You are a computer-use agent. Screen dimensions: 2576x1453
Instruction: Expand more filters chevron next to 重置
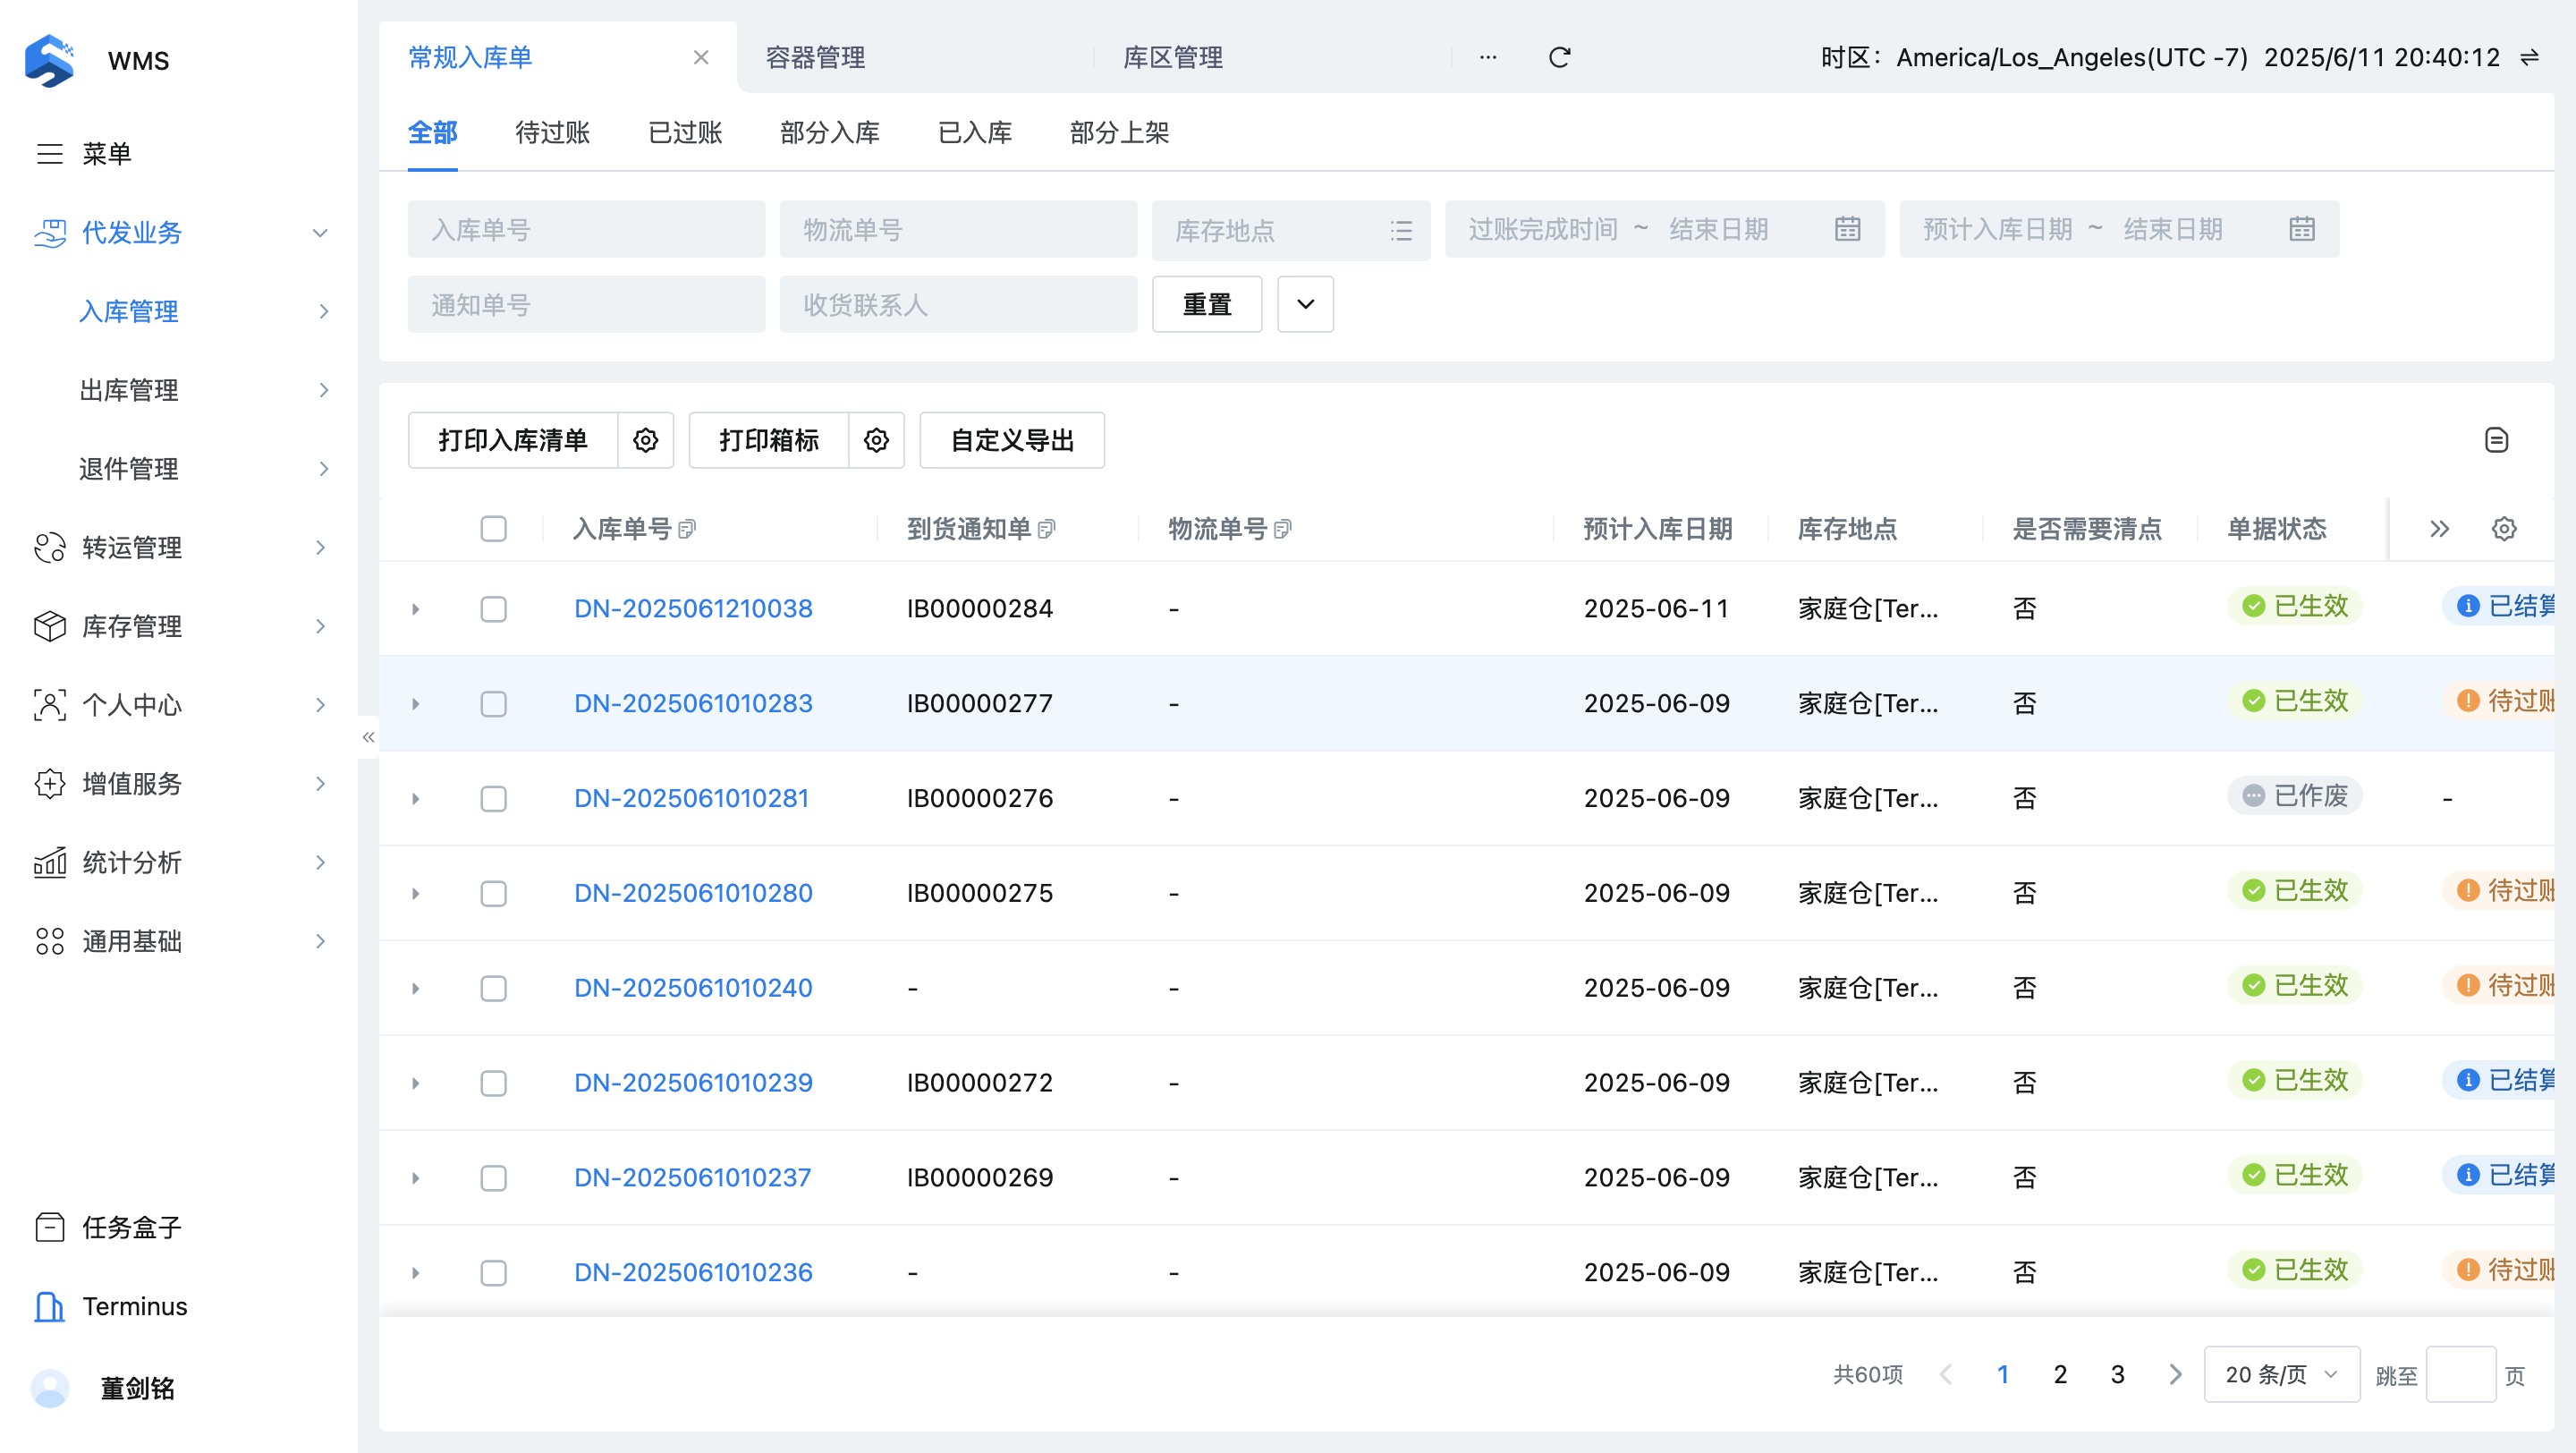(1305, 304)
